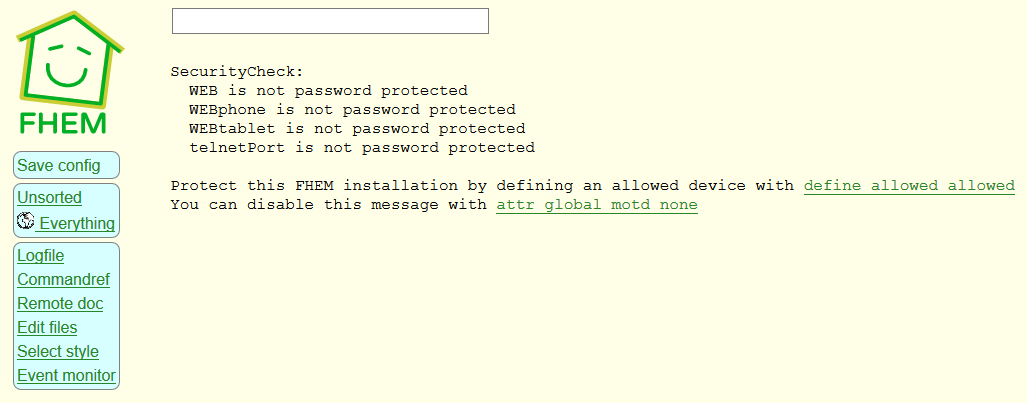Click the telnetPort warning line
This screenshot has width=1027, height=403.
pos(362,147)
